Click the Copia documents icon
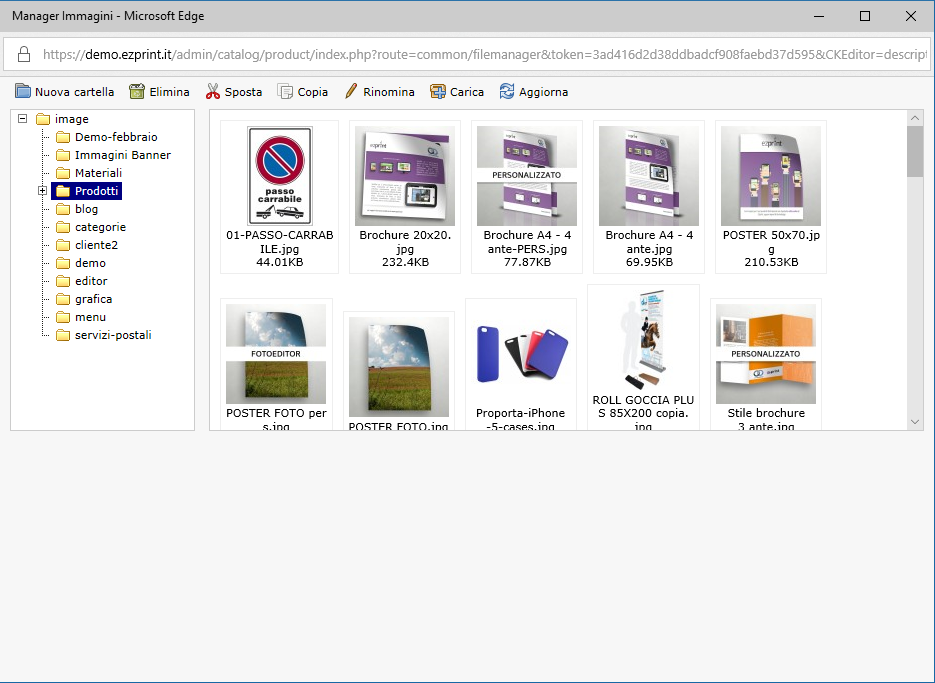Viewport: 935px width, 683px height. [286, 91]
